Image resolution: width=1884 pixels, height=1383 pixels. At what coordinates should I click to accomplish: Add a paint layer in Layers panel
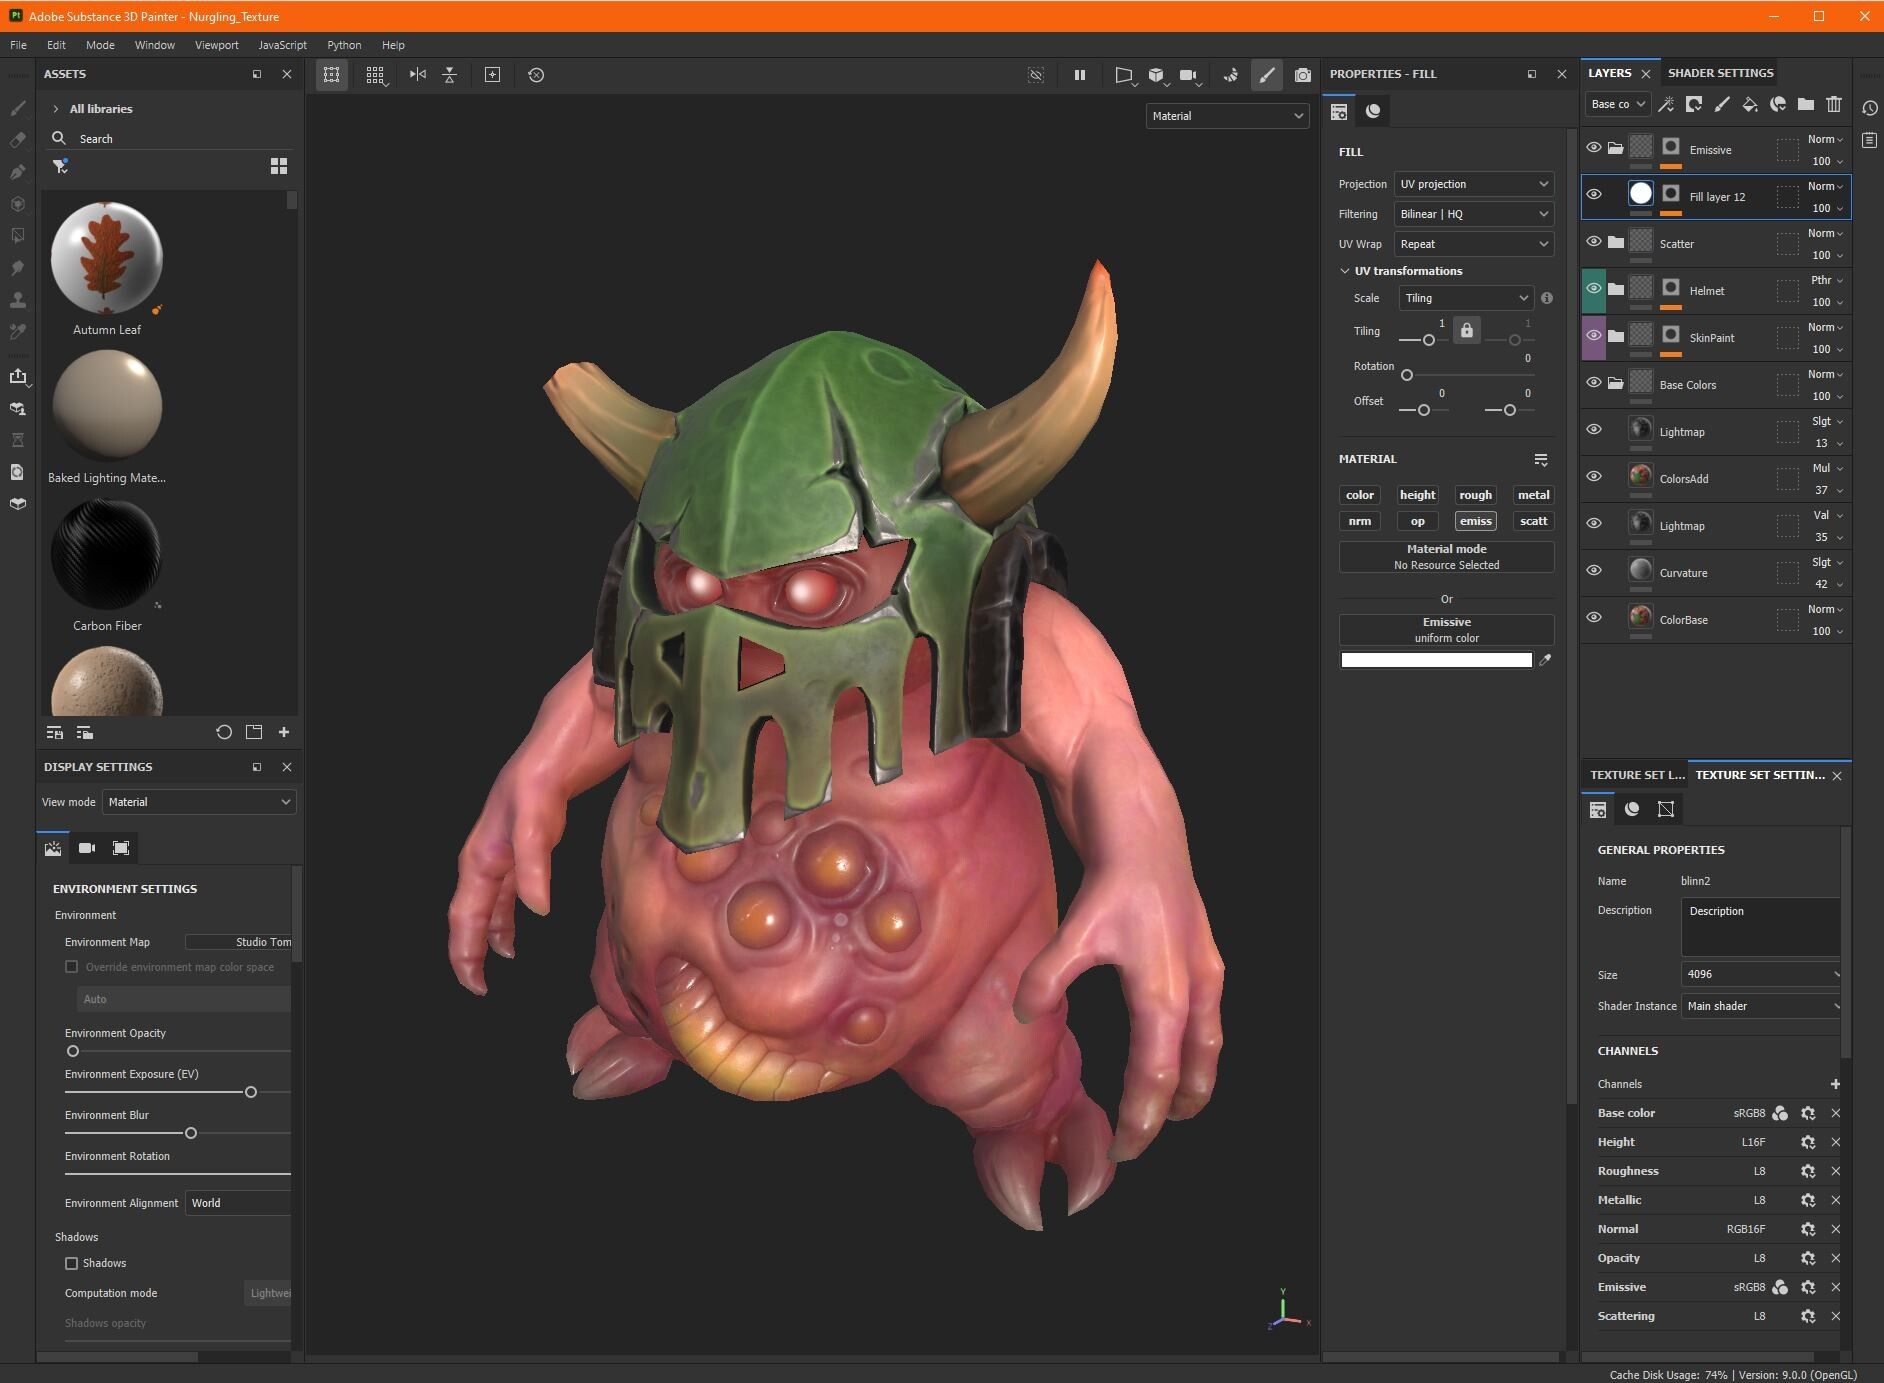tap(1722, 104)
